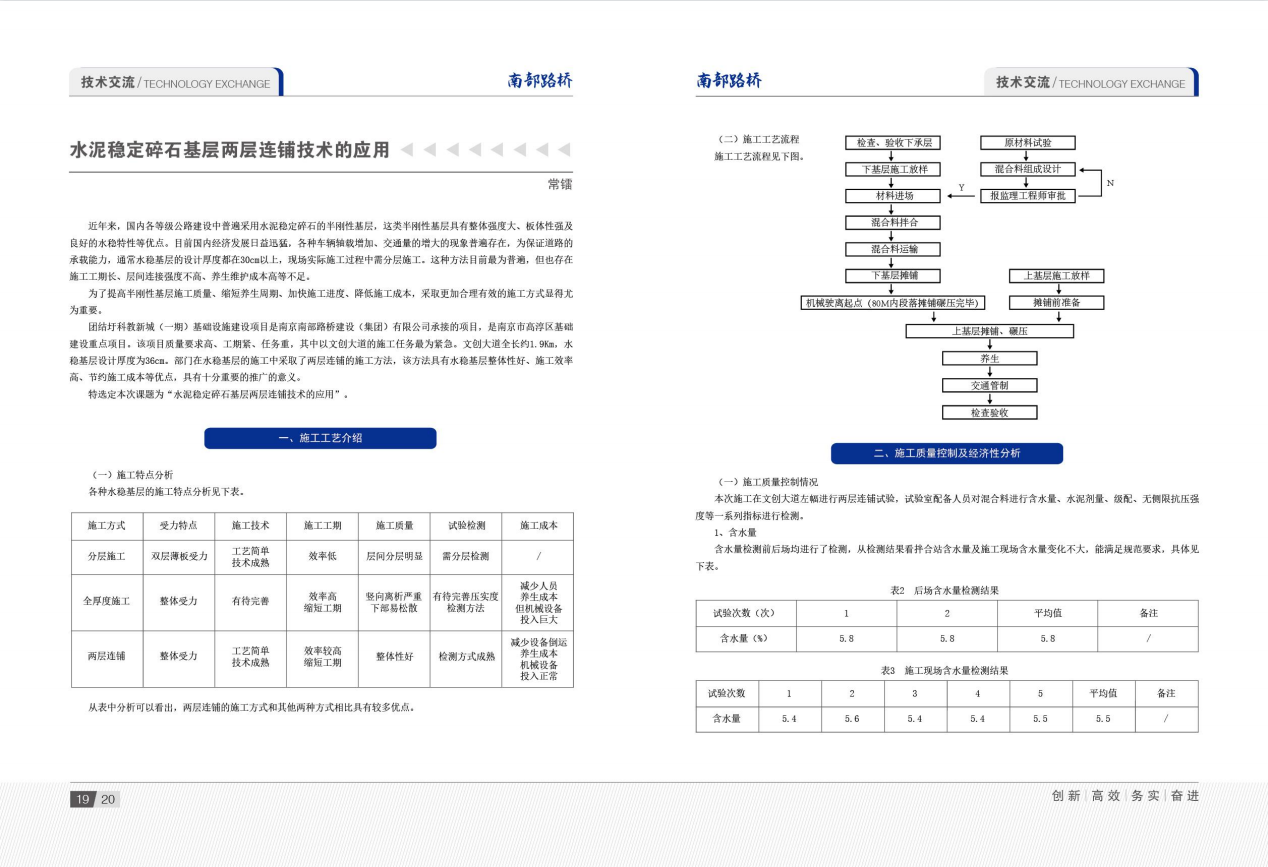
Task: Click caption 表2 后场含水量检测结果
Action: coord(946,590)
